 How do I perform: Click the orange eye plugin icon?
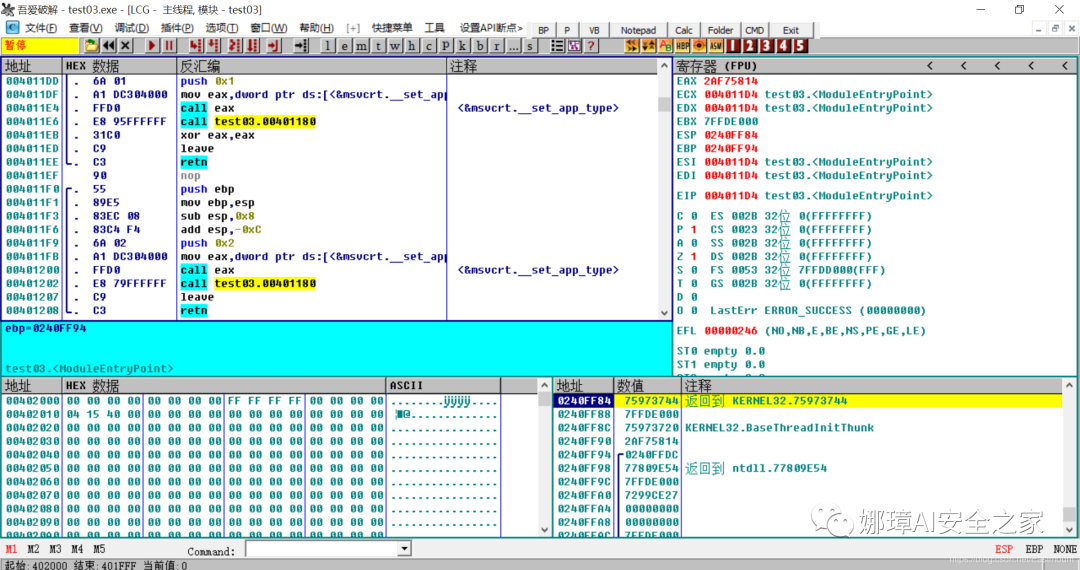tap(699, 45)
